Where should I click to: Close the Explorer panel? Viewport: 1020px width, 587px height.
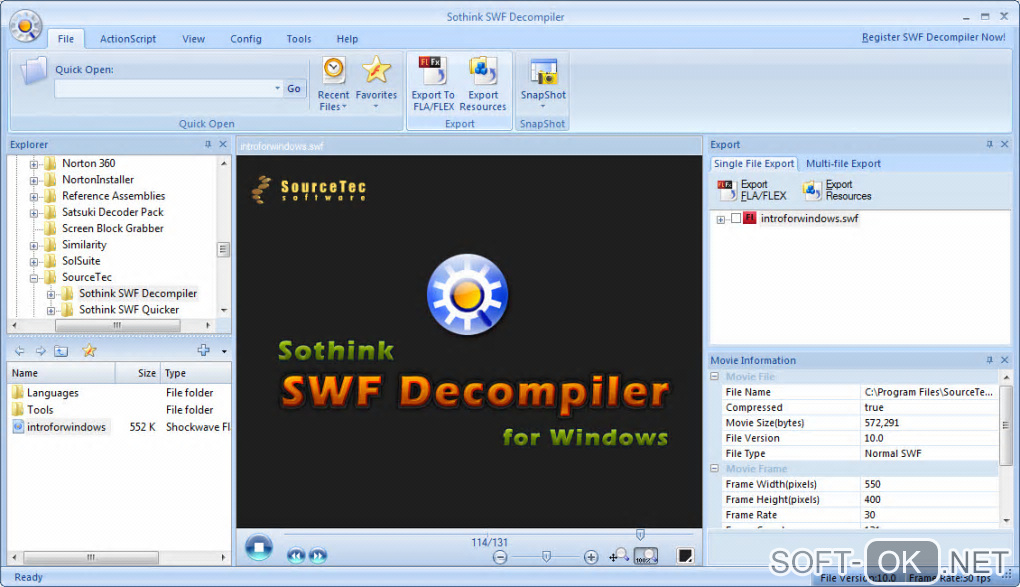click(223, 144)
